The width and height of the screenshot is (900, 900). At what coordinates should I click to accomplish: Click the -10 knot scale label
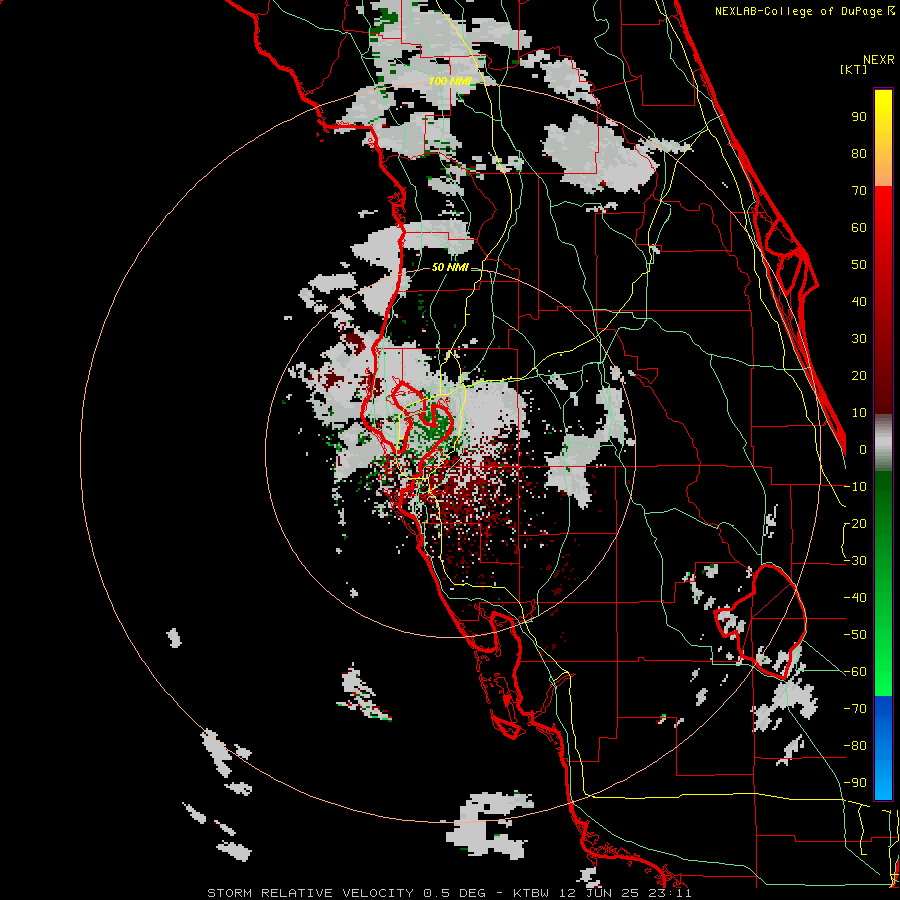click(x=855, y=487)
